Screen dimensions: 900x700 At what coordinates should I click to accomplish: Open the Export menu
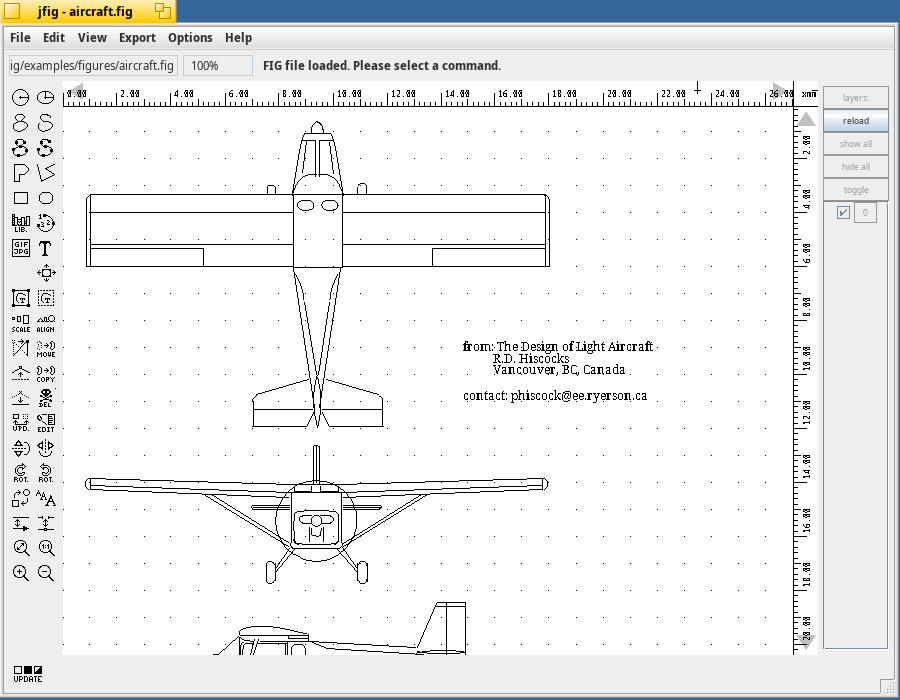pos(137,37)
